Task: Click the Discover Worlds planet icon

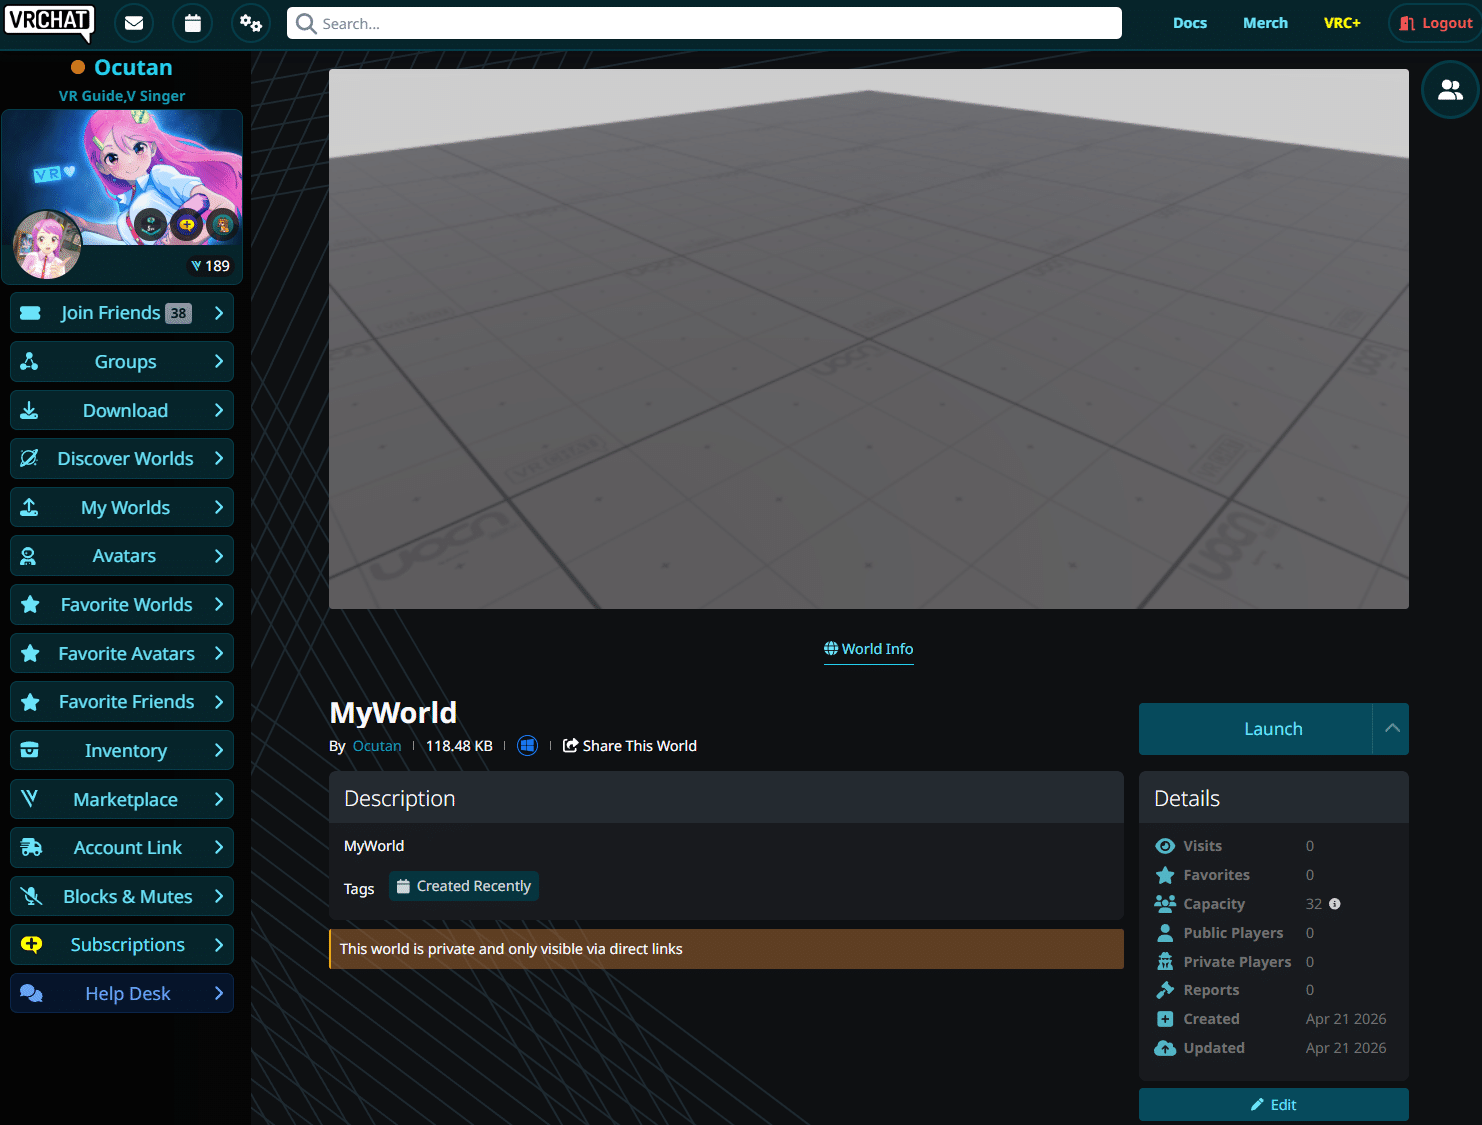Action: click(30, 459)
